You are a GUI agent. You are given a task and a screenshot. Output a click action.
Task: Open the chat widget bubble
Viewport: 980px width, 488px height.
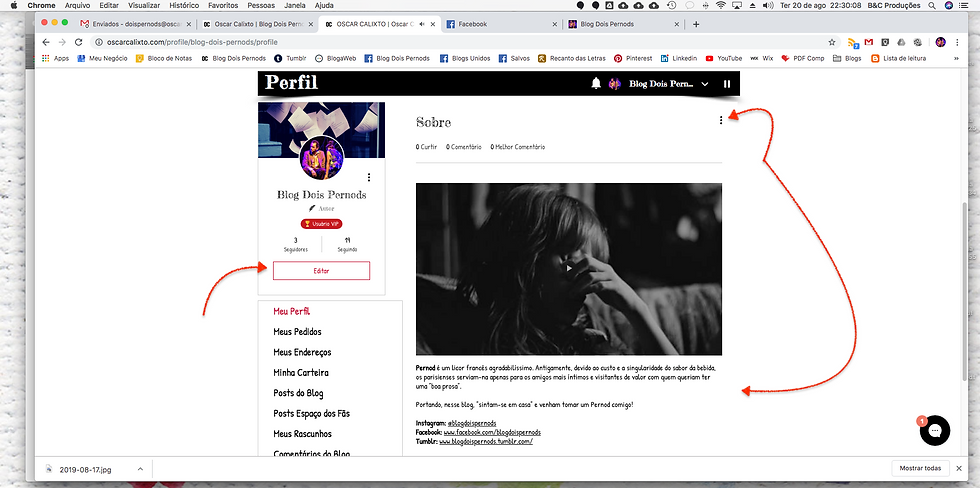click(934, 431)
